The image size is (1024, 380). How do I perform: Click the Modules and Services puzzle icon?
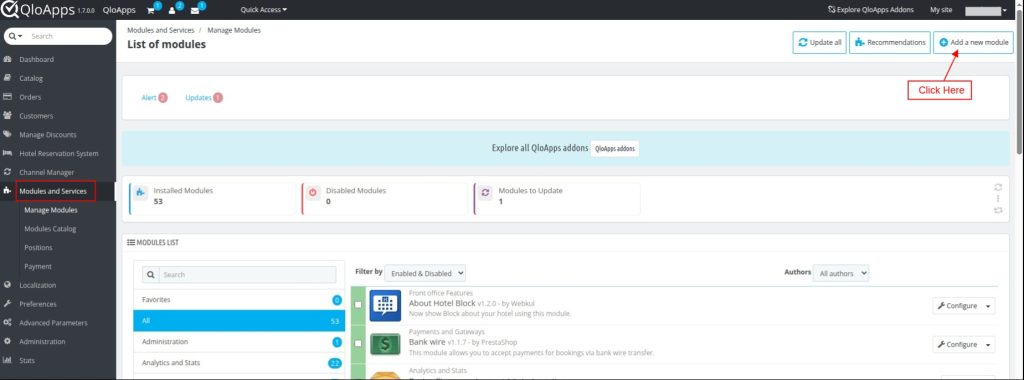[x=7, y=191]
